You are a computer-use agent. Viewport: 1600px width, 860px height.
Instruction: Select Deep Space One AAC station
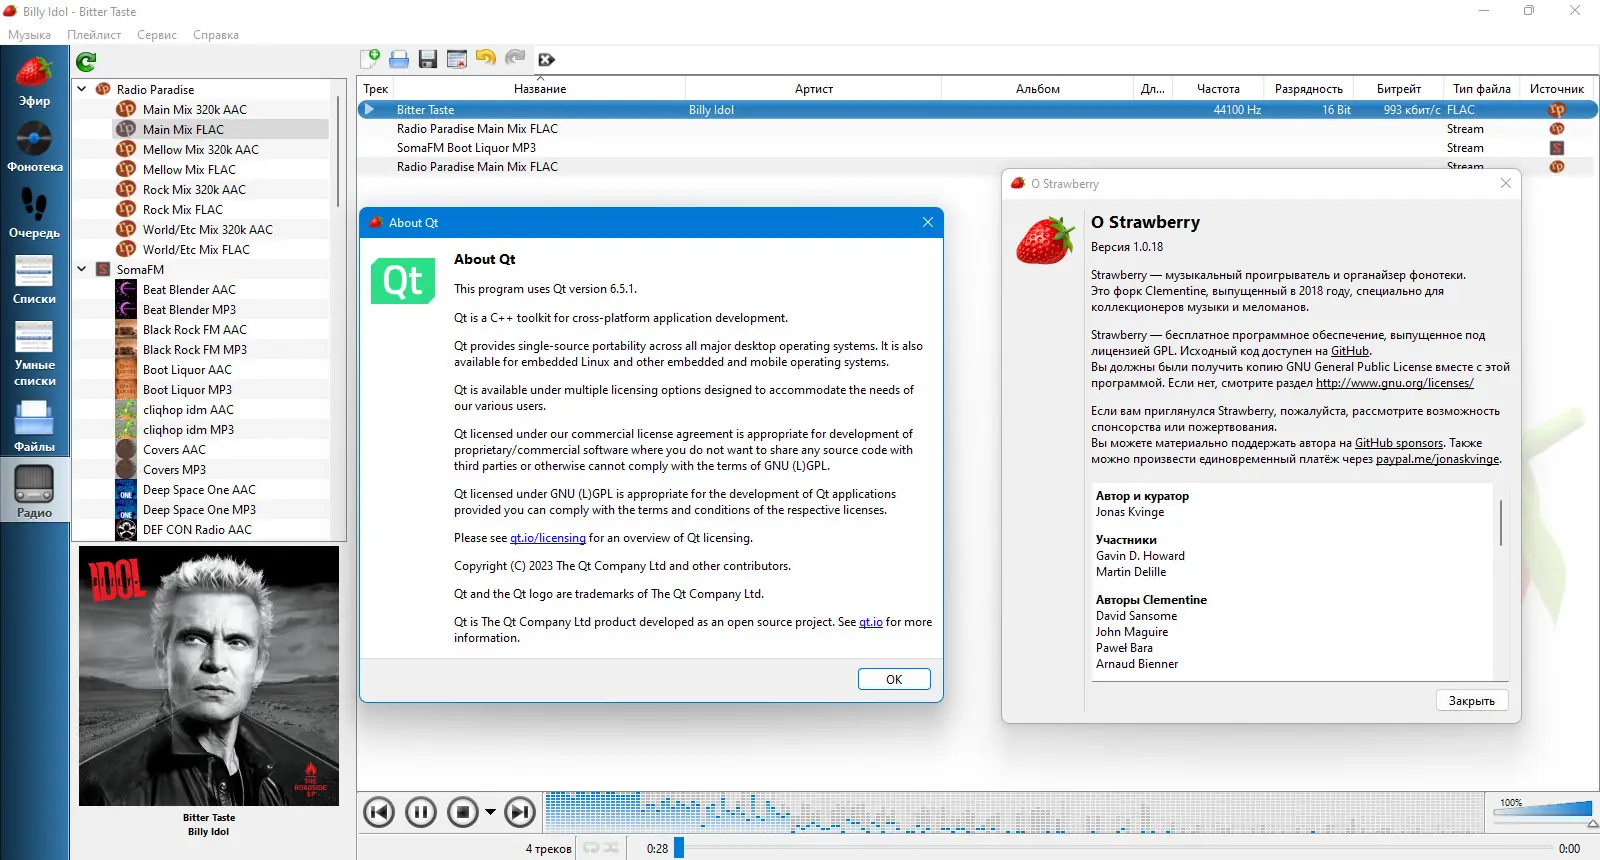coord(199,489)
